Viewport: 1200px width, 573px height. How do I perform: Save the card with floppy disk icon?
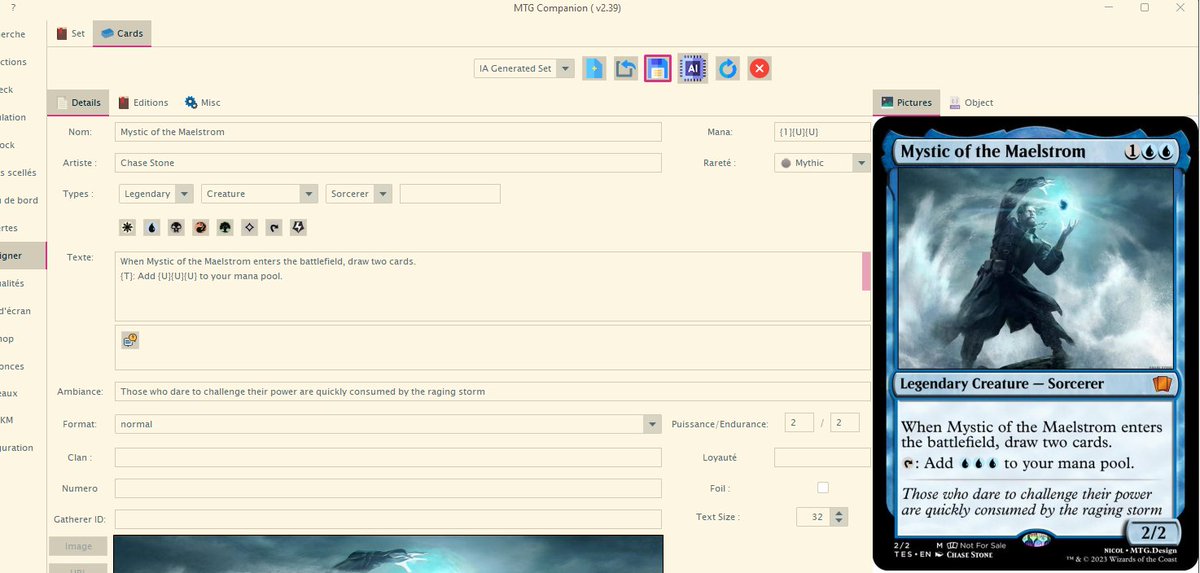point(657,68)
